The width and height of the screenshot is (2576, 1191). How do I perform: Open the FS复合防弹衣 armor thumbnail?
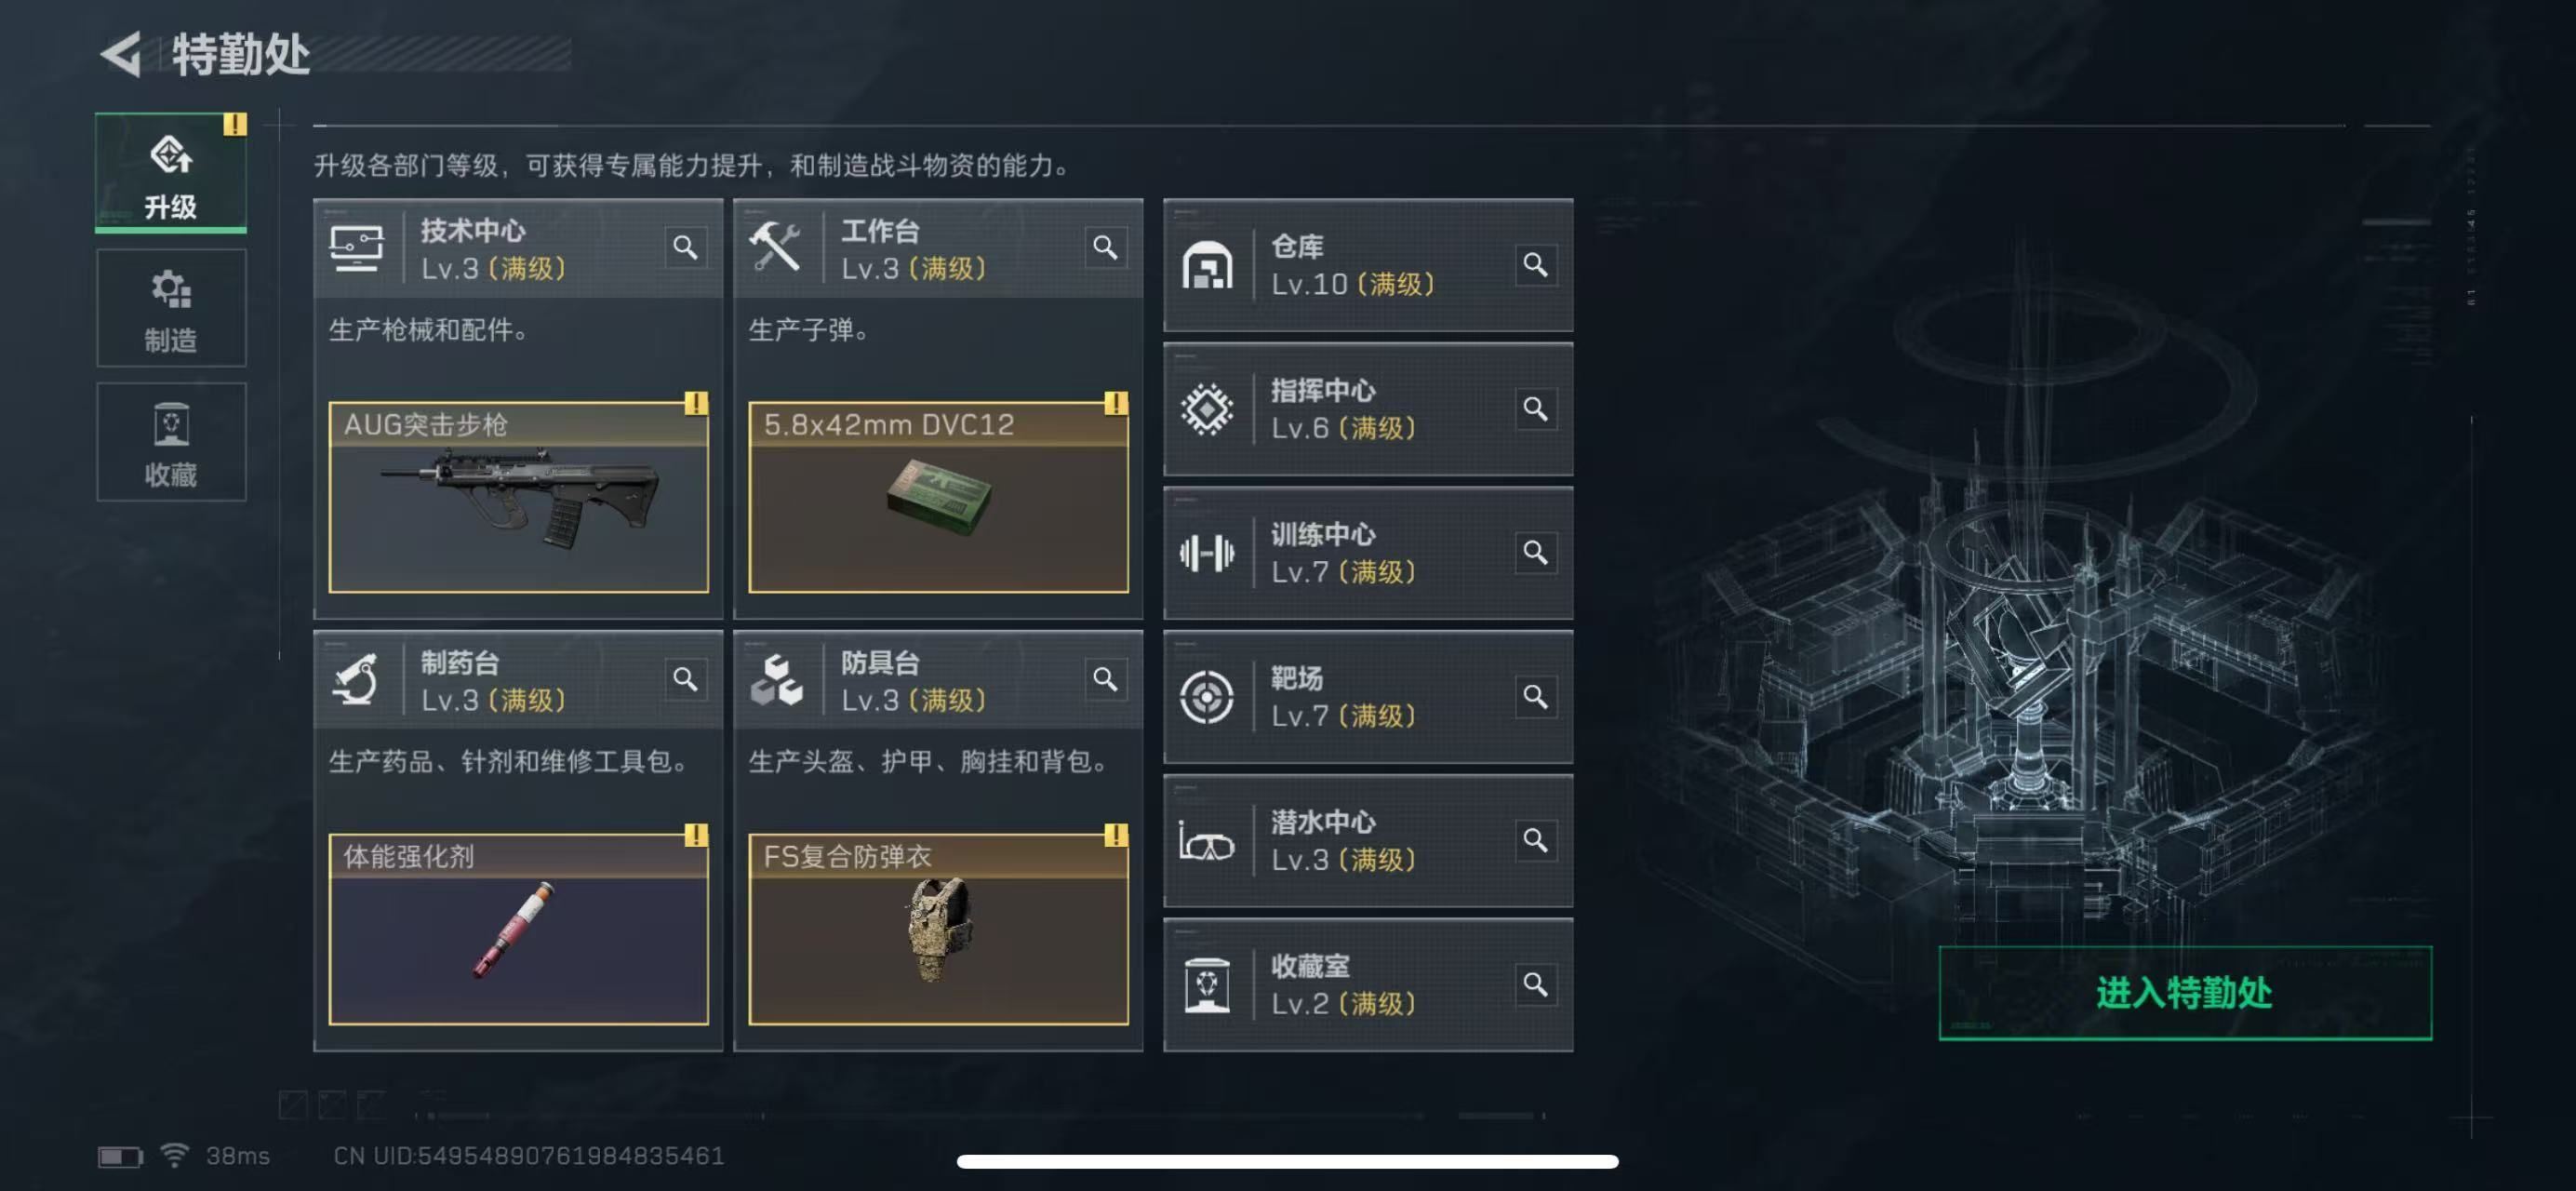938,929
